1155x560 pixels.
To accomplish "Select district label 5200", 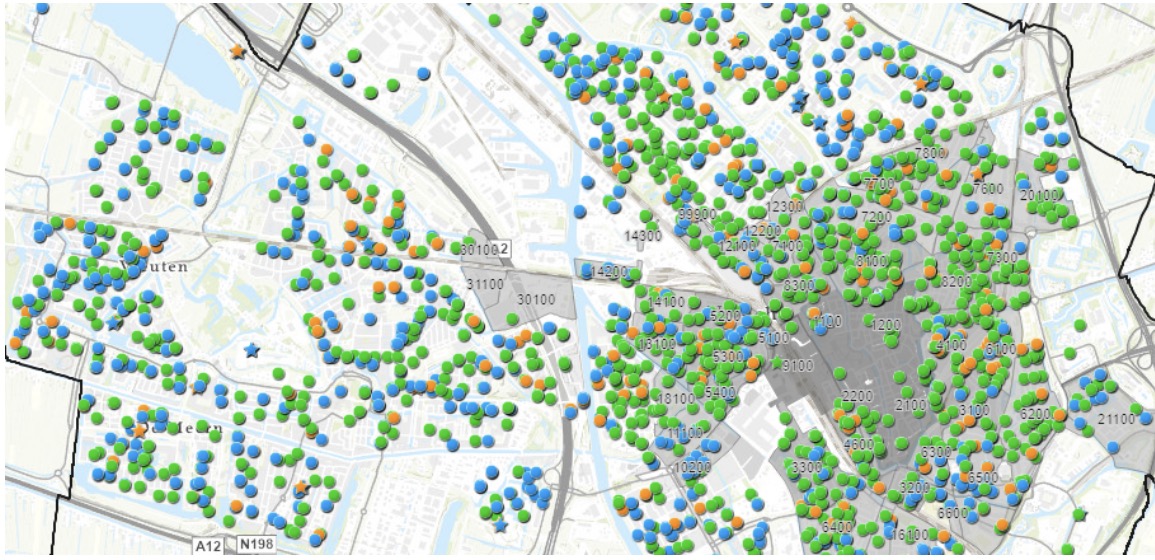I will click(726, 316).
